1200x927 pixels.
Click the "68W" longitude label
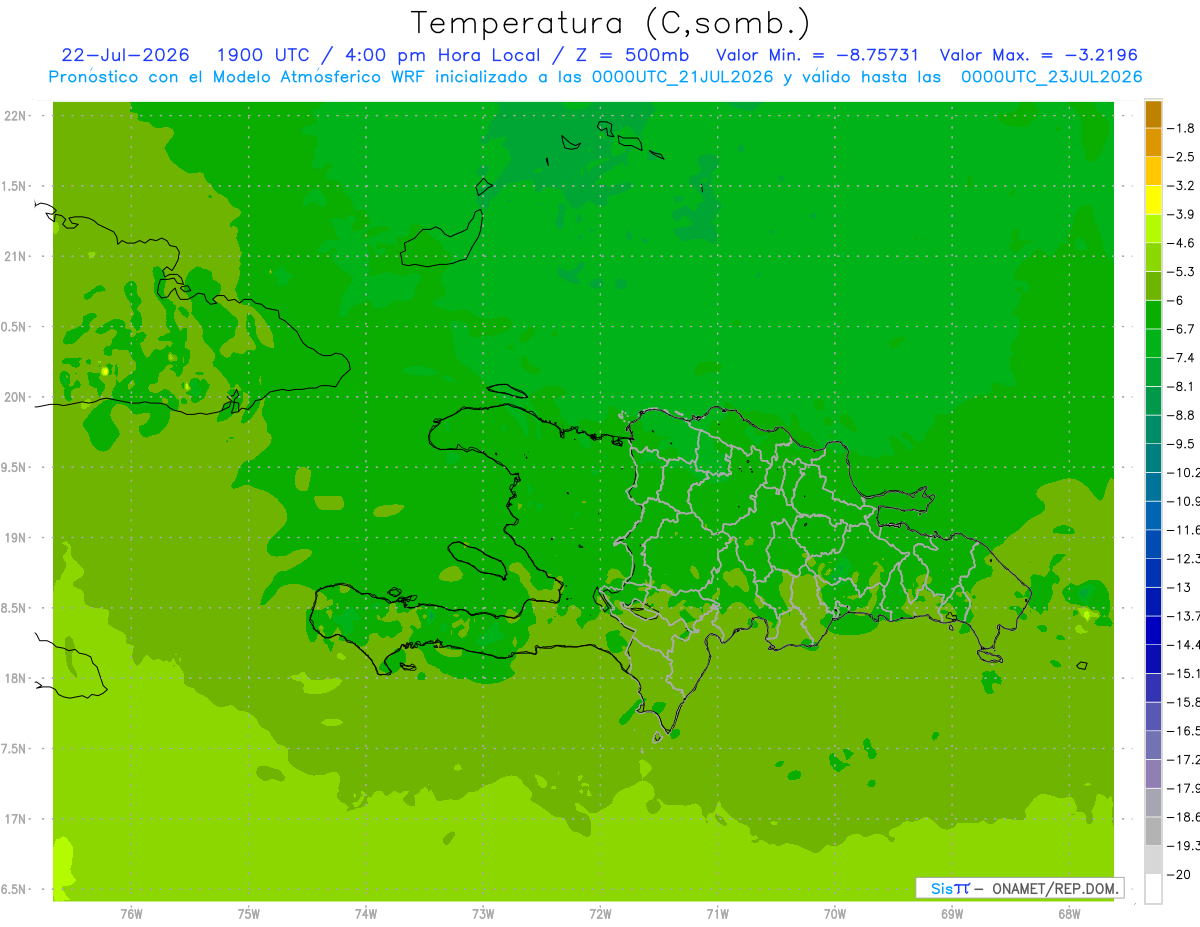(x=1069, y=913)
